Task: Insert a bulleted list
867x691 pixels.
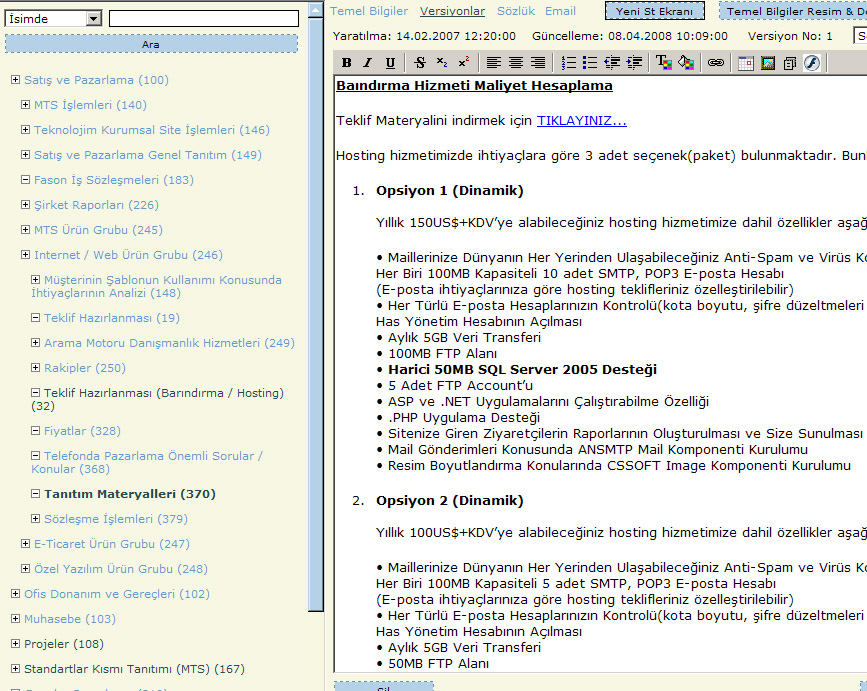Action: (x=590, y=63)
